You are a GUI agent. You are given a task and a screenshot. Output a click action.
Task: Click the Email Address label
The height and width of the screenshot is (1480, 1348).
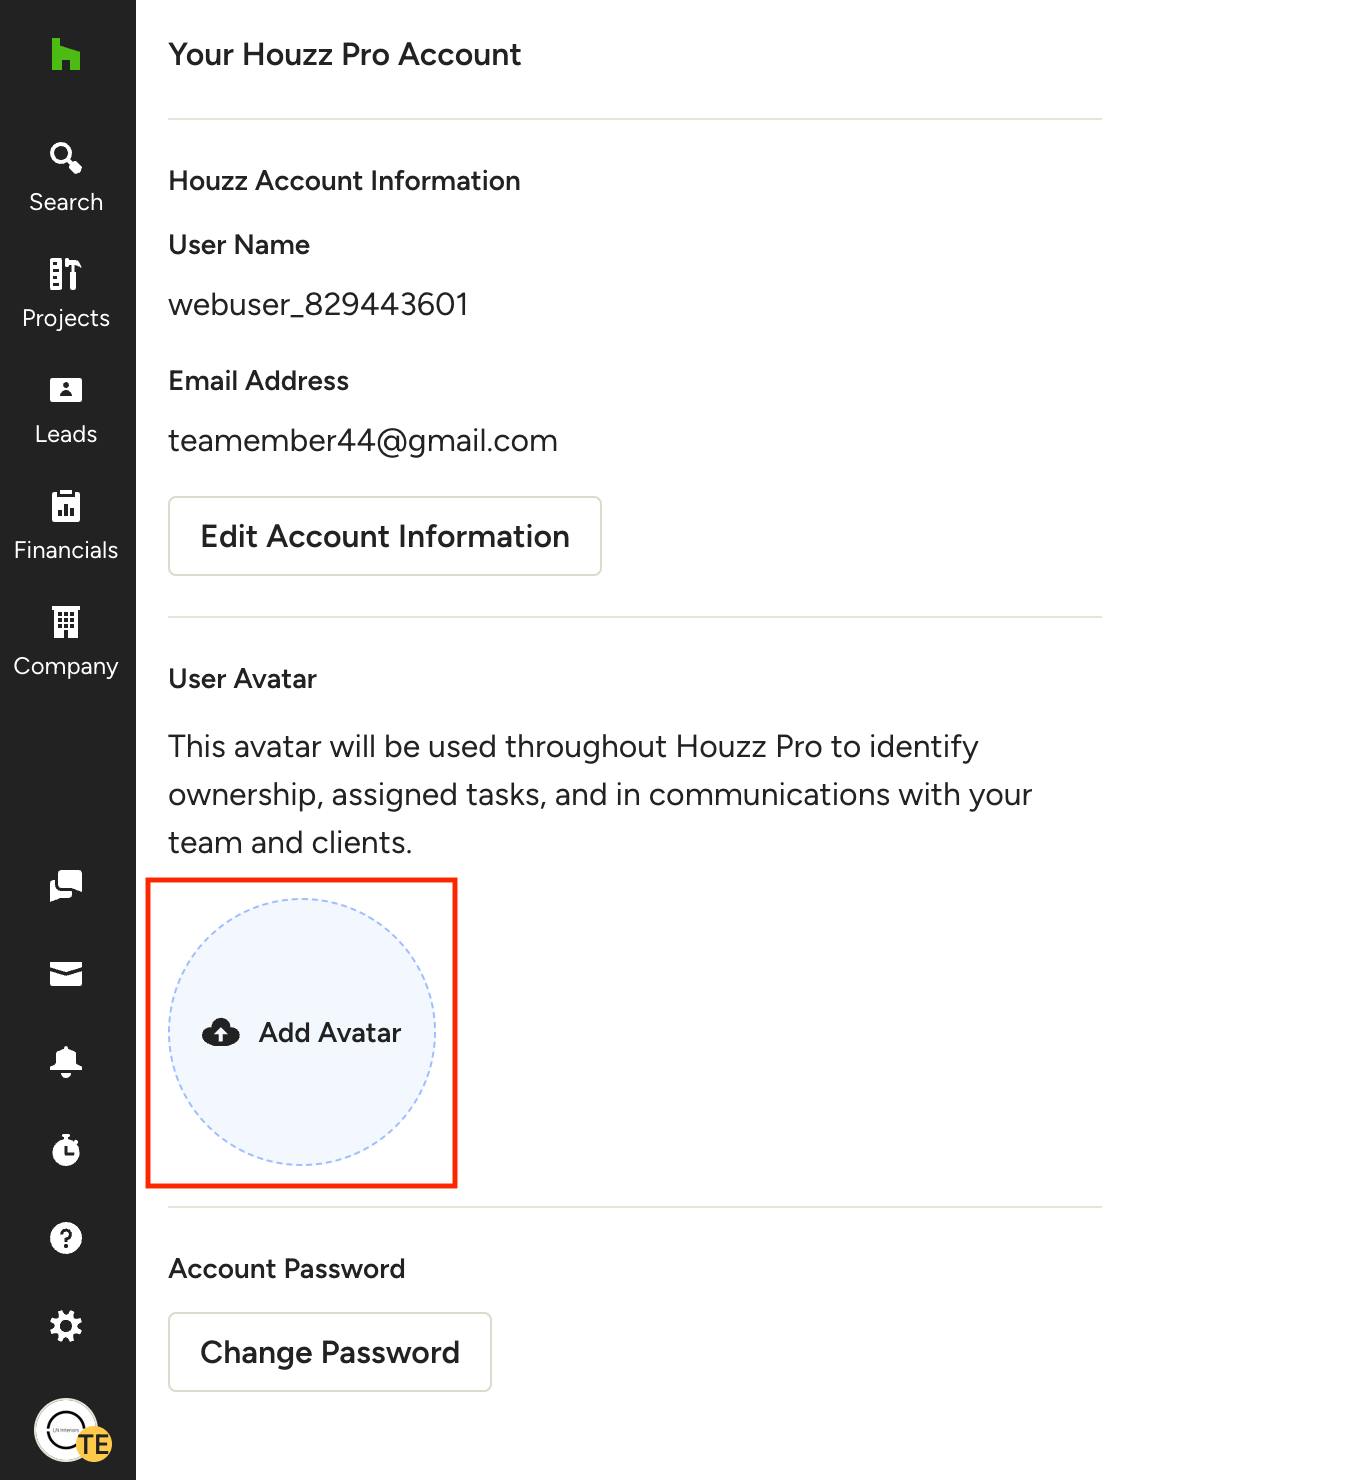point(258,381)
